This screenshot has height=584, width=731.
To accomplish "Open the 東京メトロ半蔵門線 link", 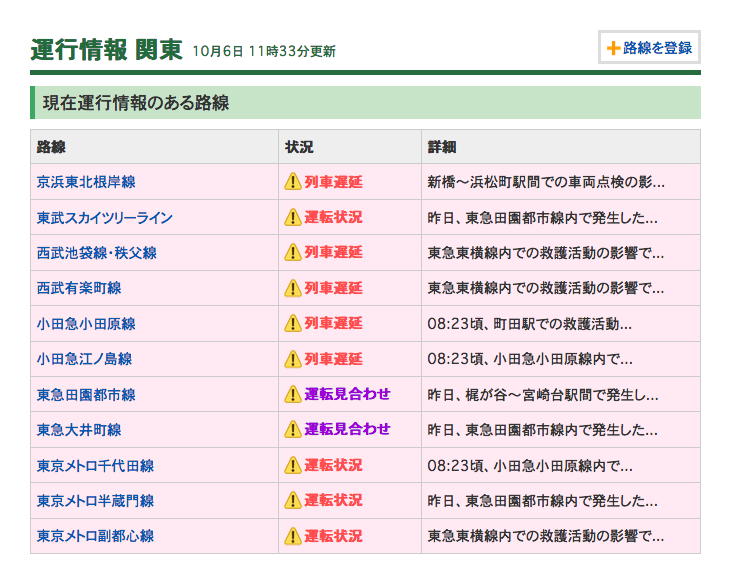I will [95, 501].
